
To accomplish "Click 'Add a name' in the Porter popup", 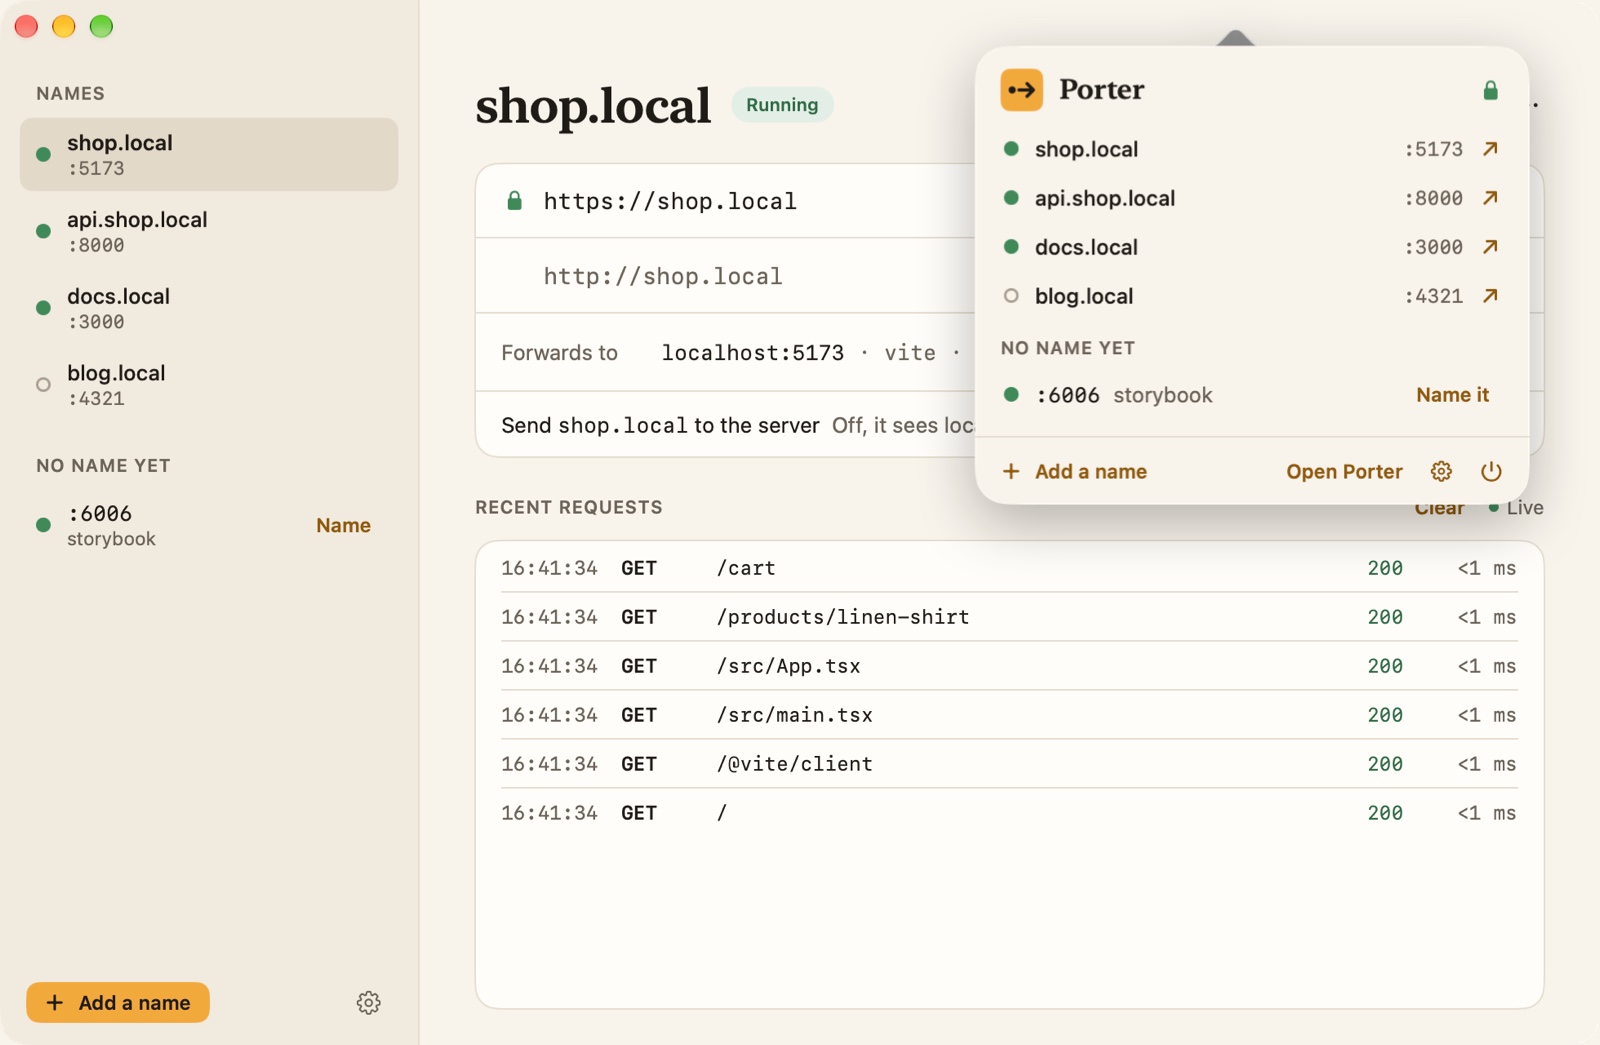I will [1075, 471].
